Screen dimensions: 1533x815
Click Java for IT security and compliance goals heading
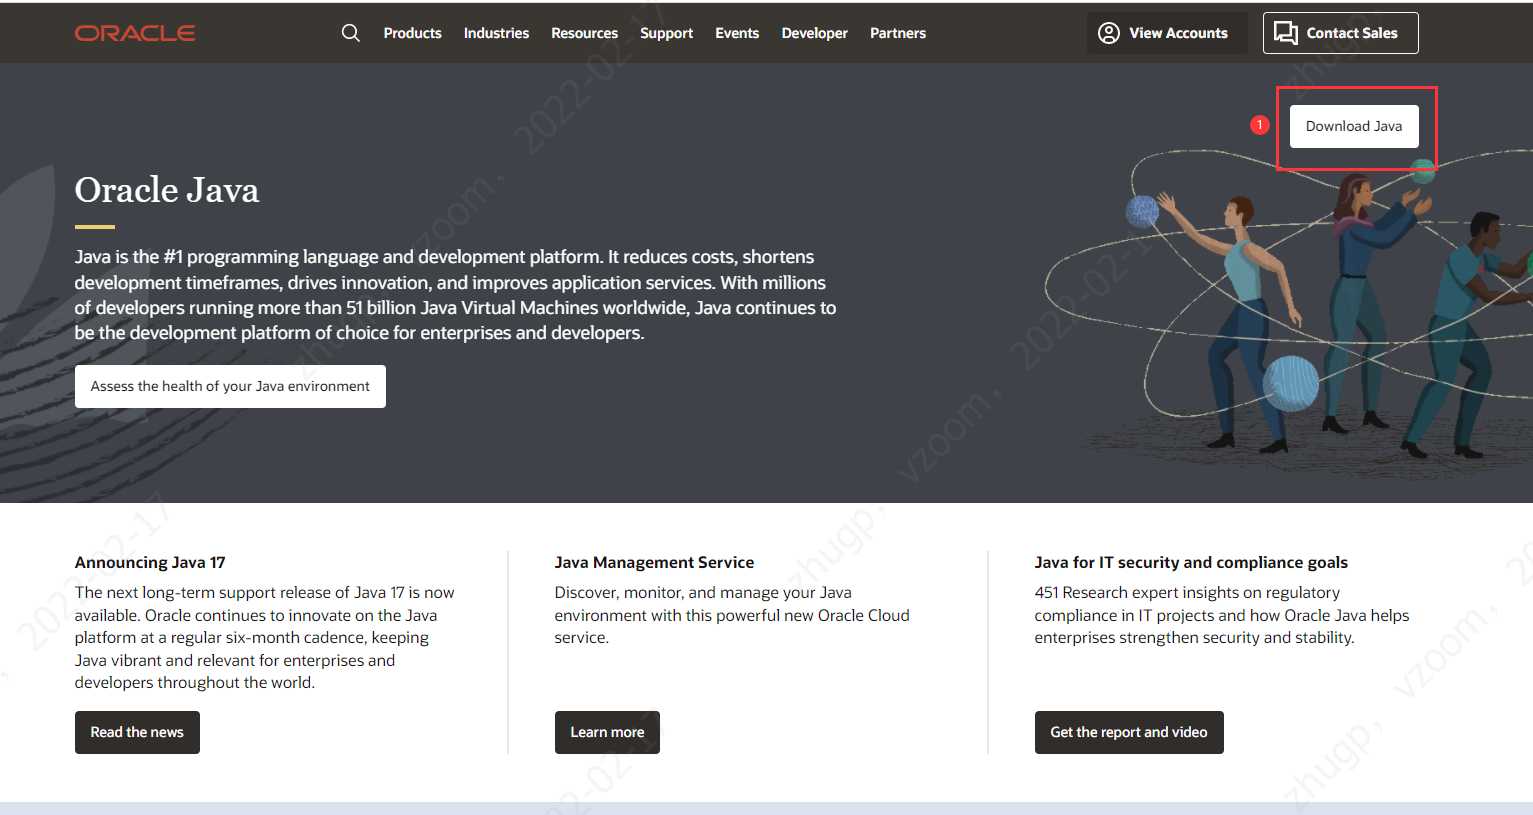[x=1191, y=562]
